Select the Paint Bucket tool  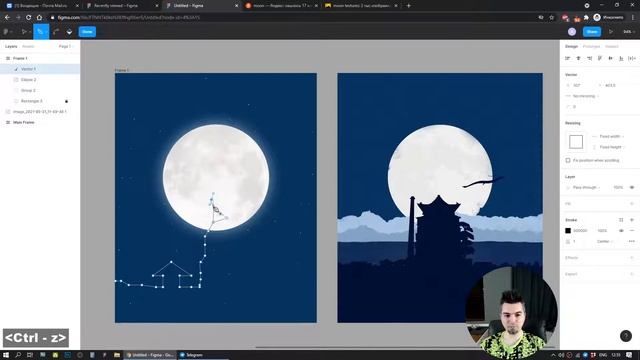(x=69, y=31)
